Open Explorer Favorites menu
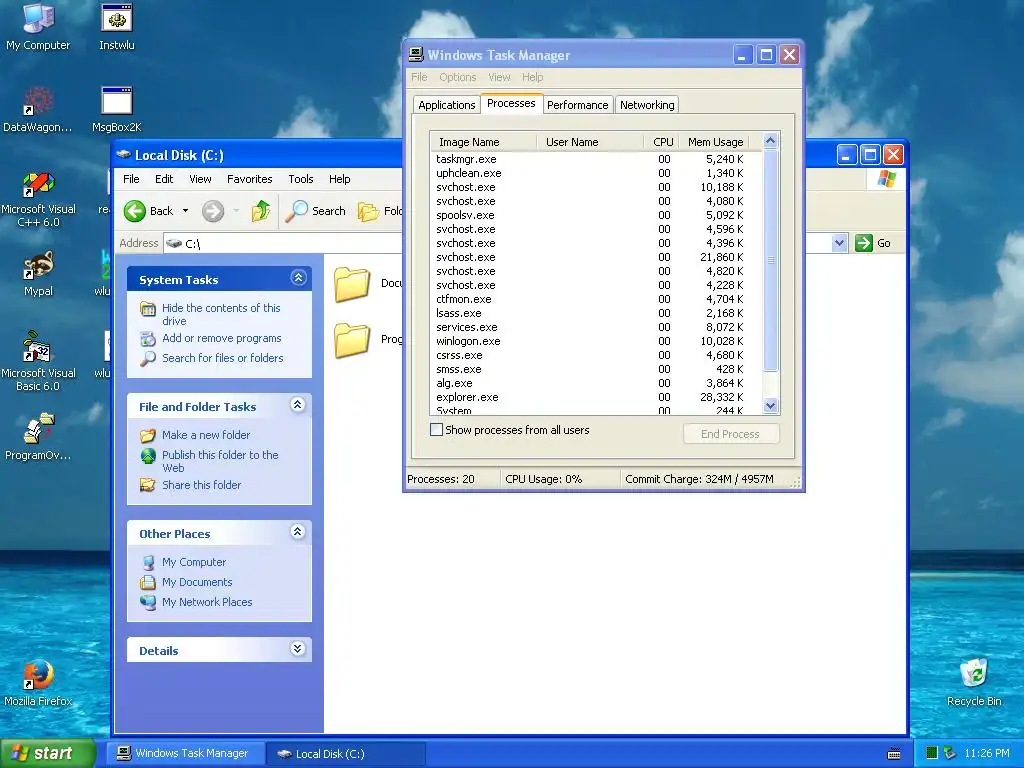This screenshot has height=768, width=1024. tap(249, 179)
